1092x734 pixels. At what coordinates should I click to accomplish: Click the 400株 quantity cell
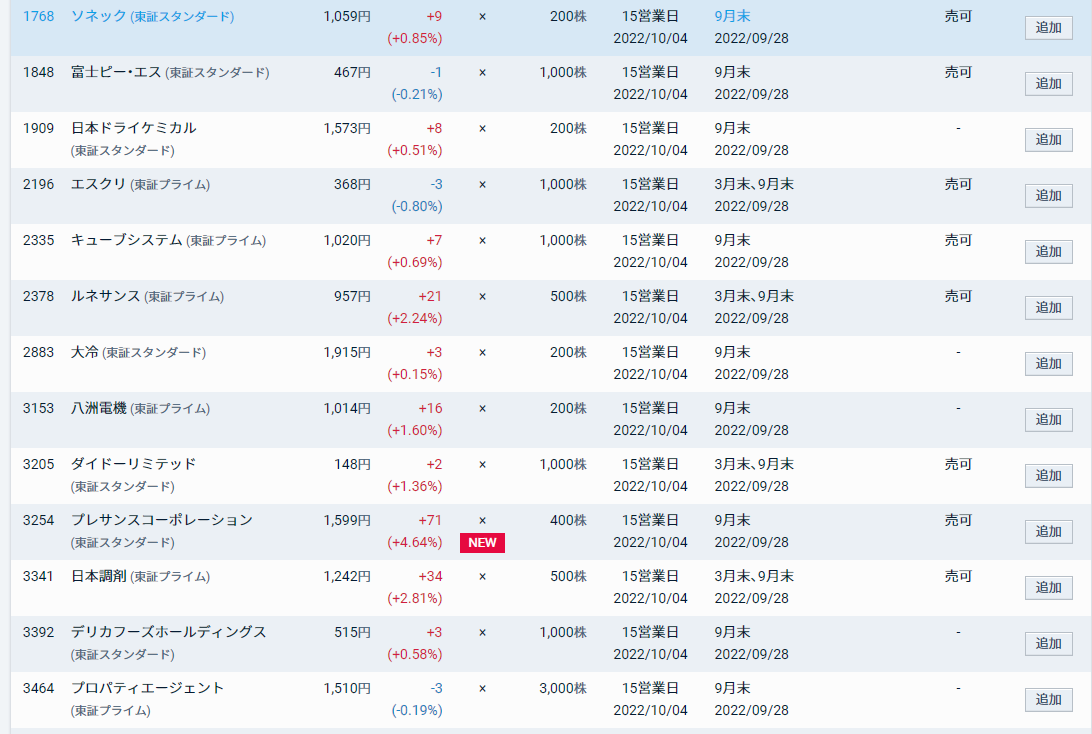pos(568,520)
